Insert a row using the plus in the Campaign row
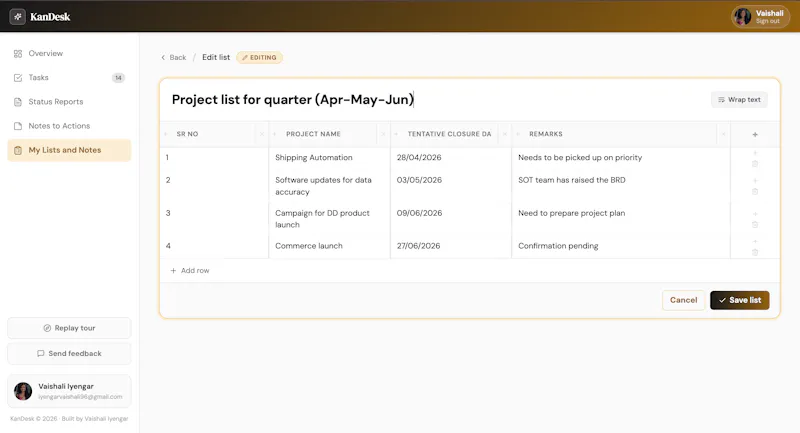This screenshot has width=800, height=433. coord(755,214)
